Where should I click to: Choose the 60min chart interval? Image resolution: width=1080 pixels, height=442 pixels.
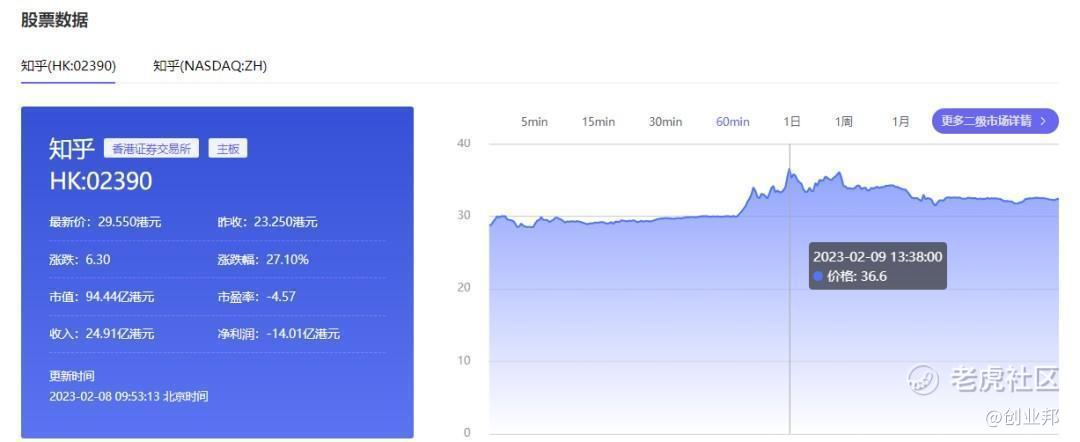(732, 122)
